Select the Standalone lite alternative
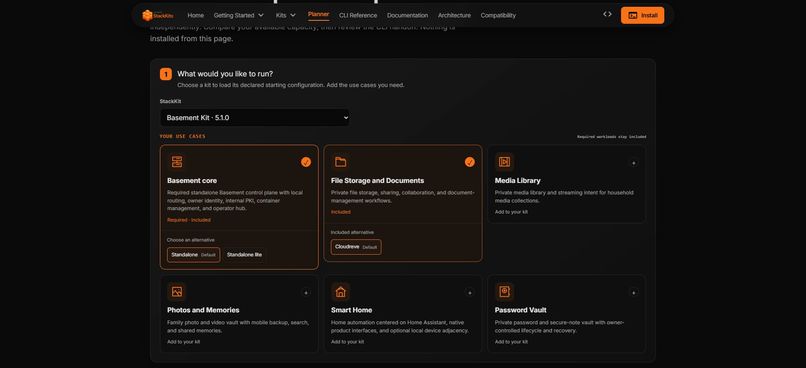 [244, 254]
